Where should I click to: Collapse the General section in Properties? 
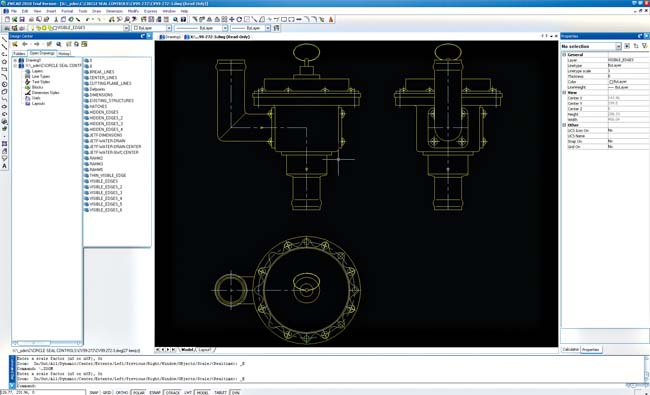click(x=564, y=55)
